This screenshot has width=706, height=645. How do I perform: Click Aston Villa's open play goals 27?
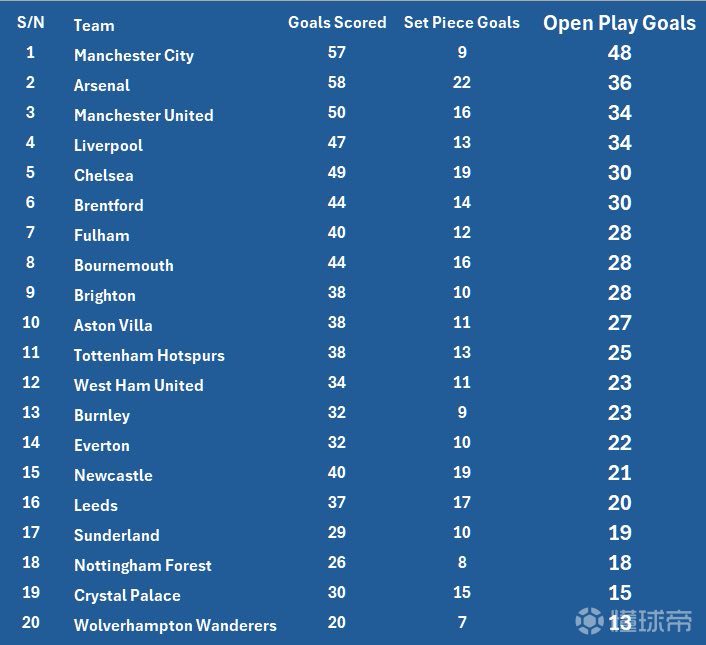tap(619, 323)
